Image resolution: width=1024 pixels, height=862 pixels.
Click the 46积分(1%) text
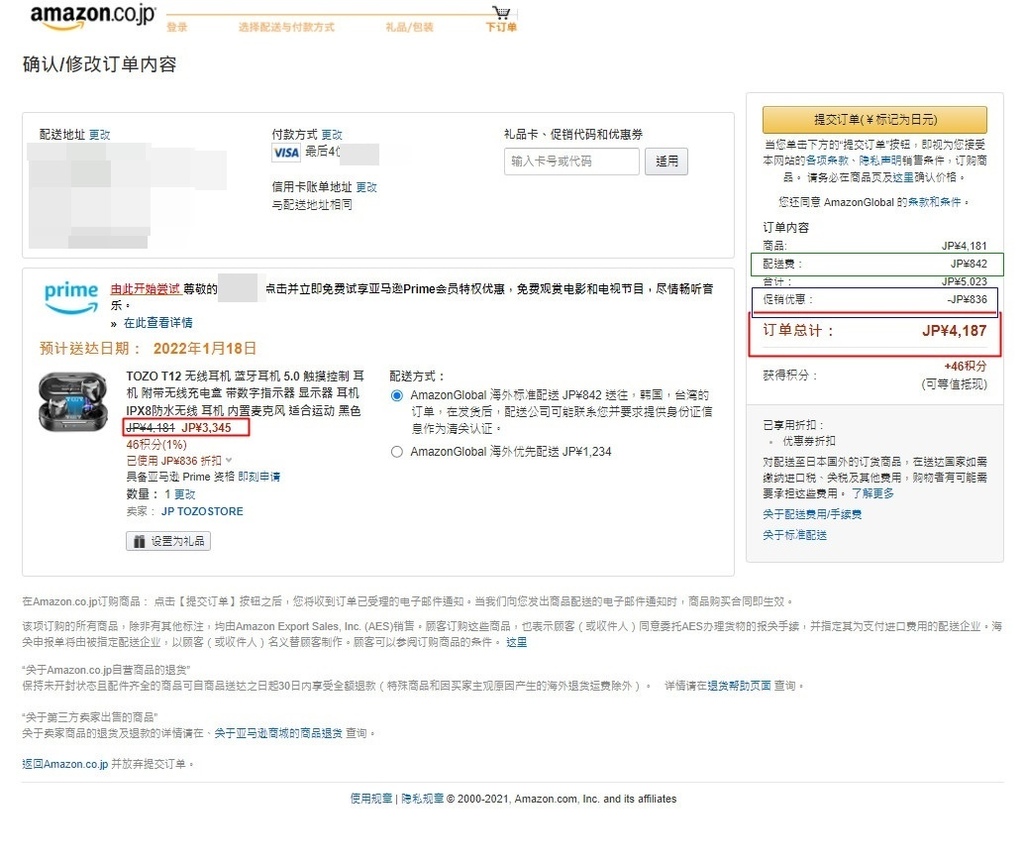click(156, 445)
